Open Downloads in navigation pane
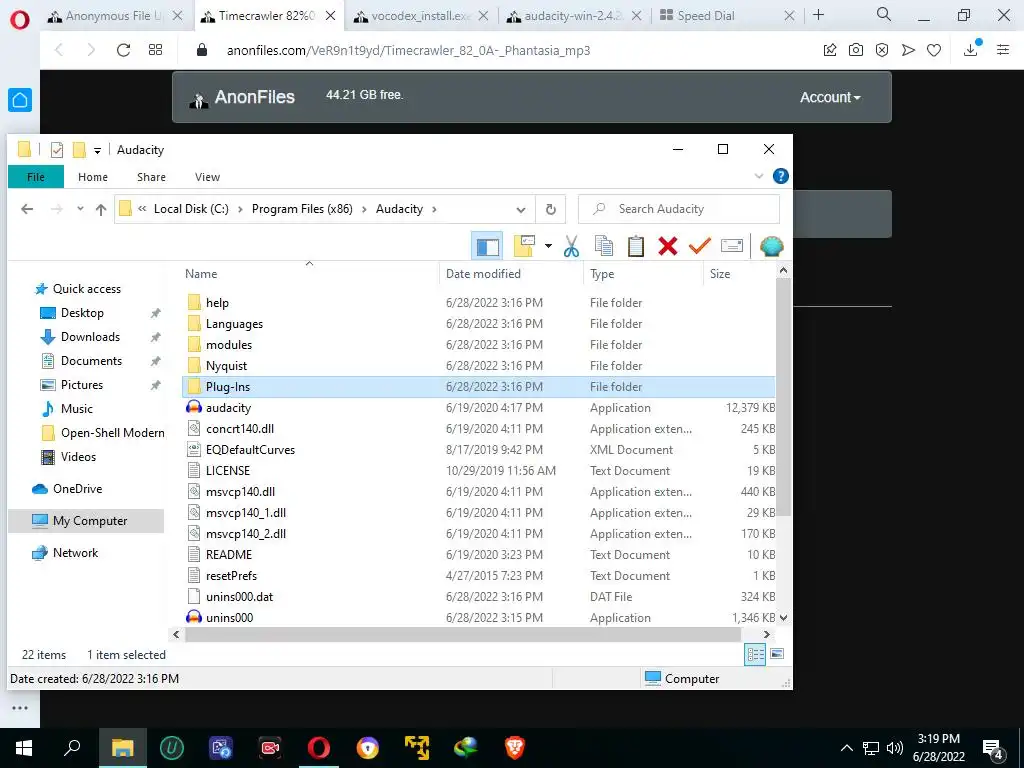Image resolution: width=1024 pixels, height=768 pixels. [x=90, y=337]
